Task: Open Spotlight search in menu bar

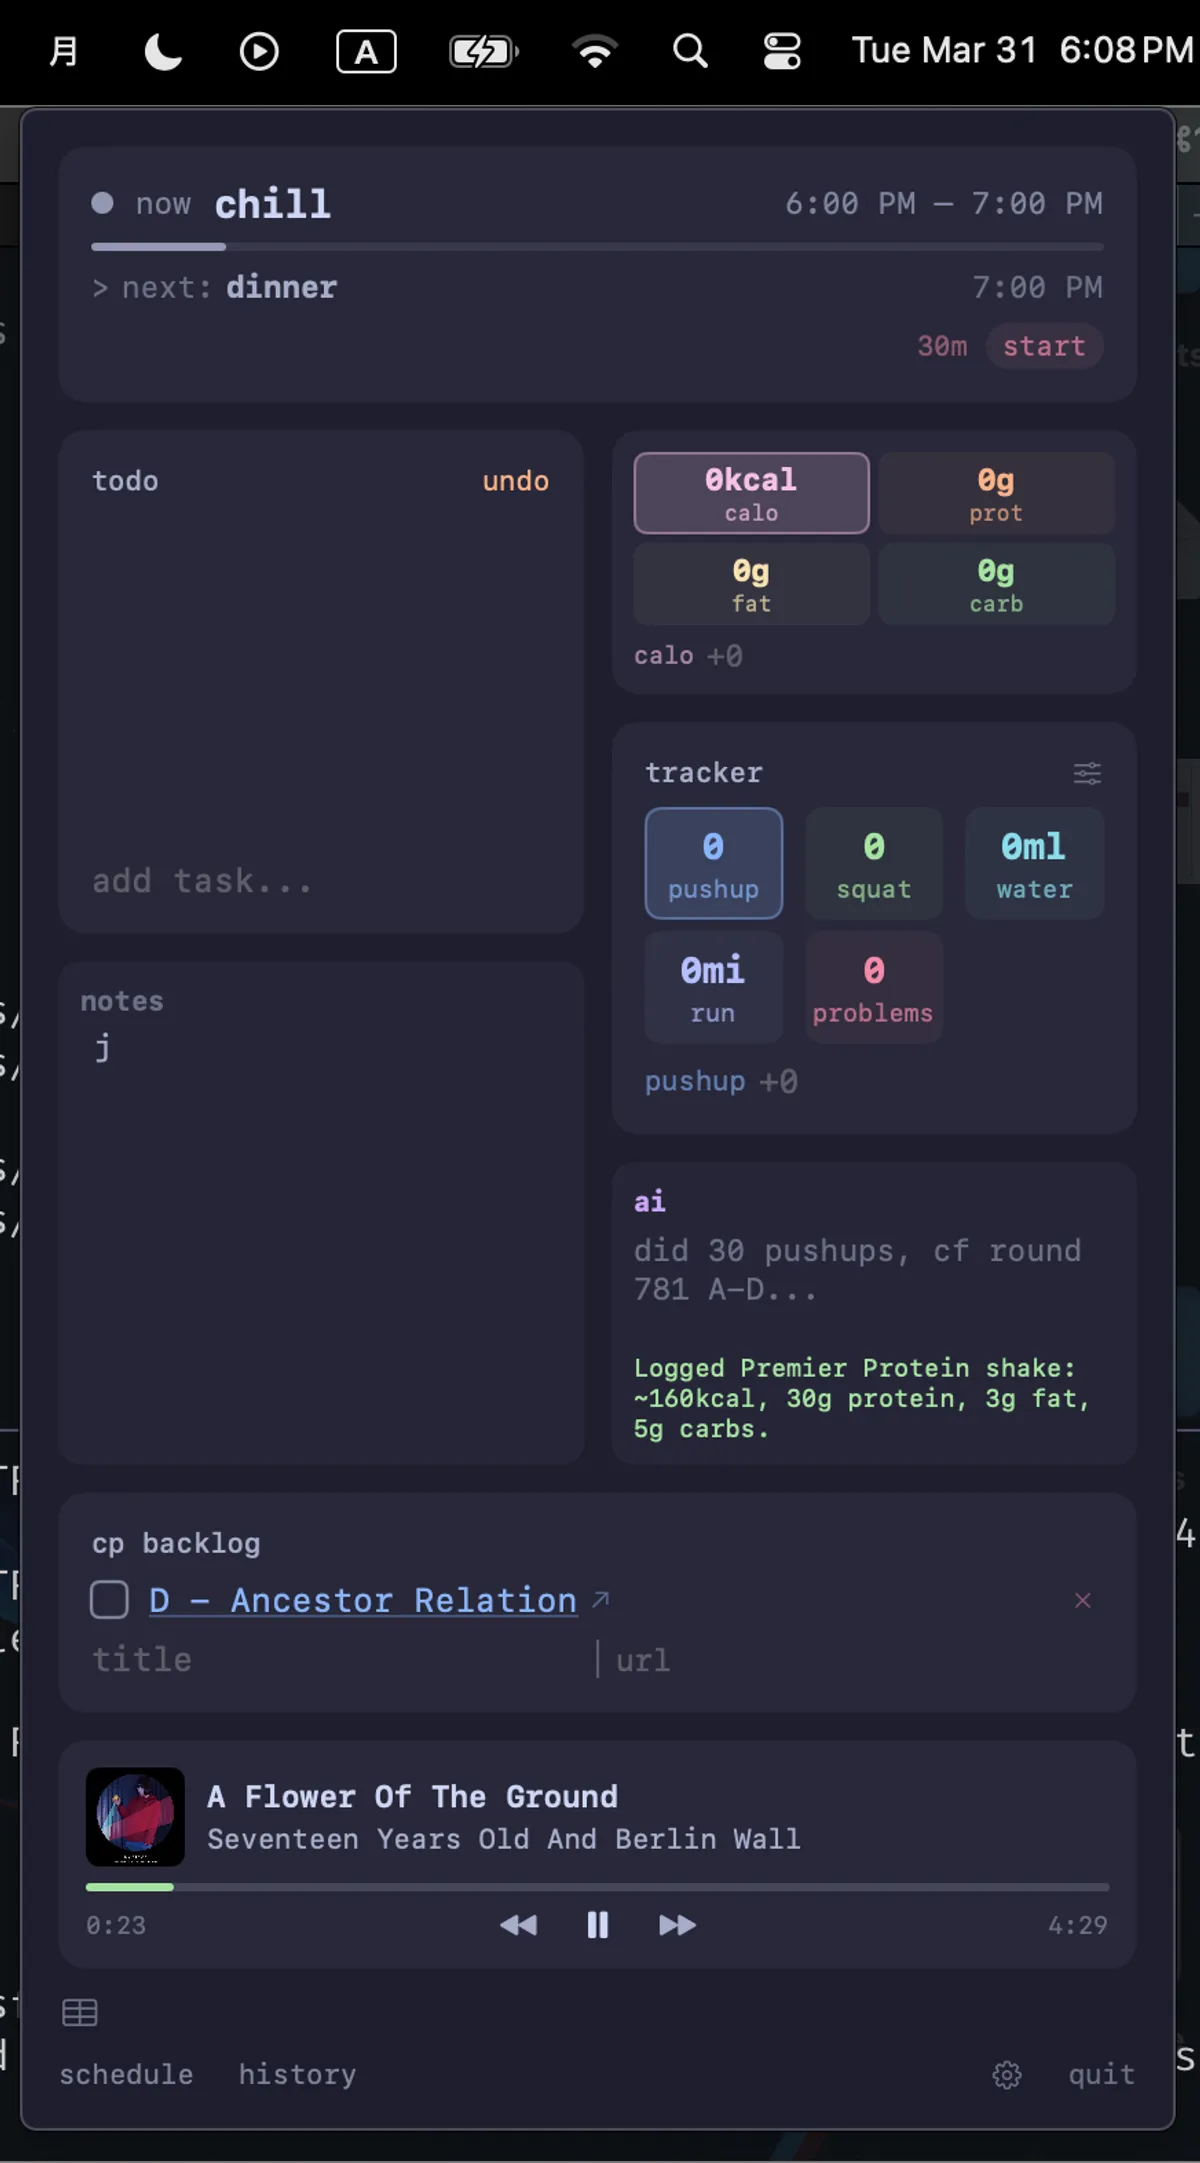Action: click(x=690, y=51)
